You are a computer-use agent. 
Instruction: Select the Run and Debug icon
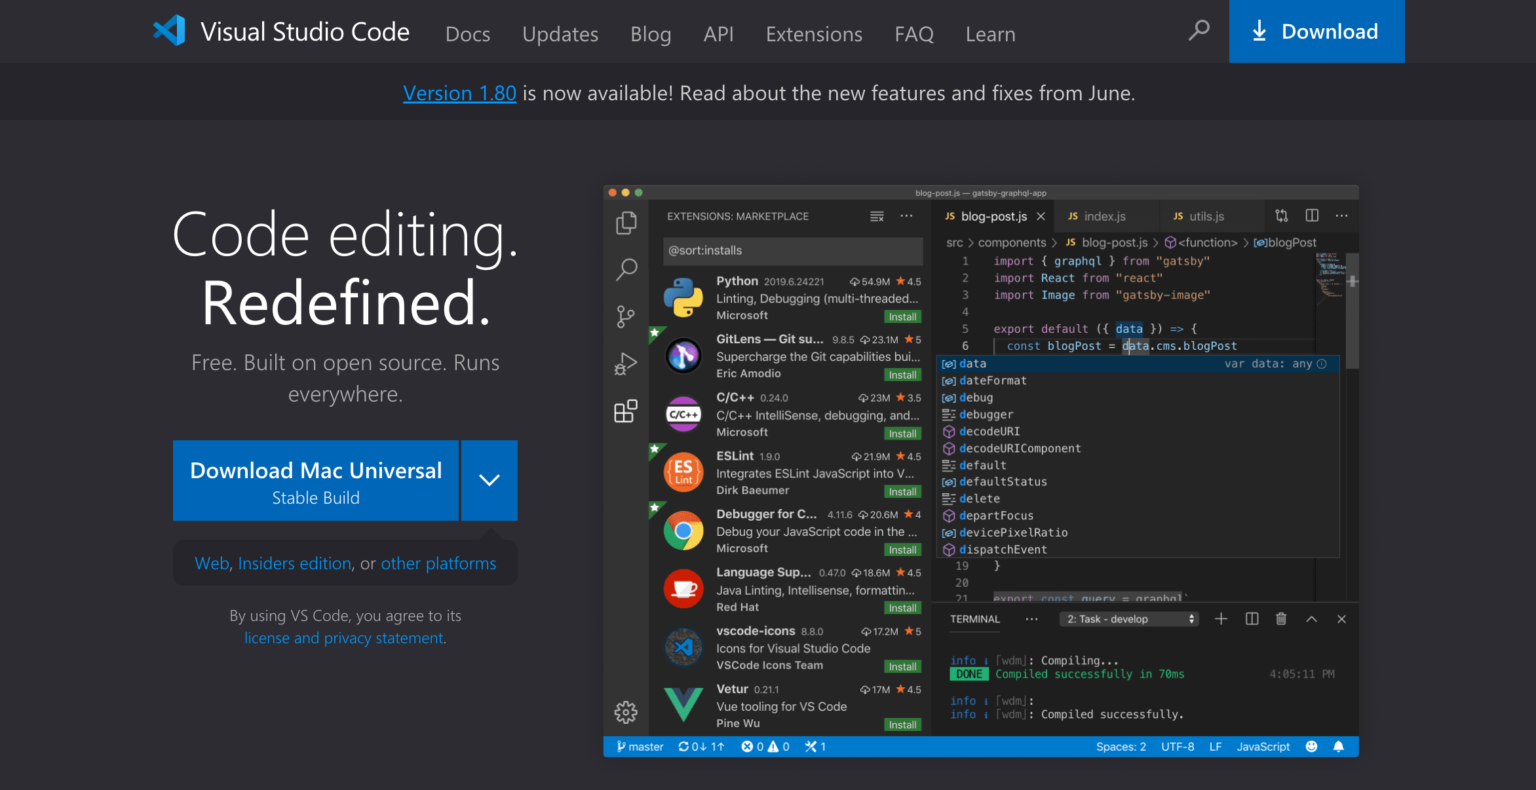pos(626,363)
